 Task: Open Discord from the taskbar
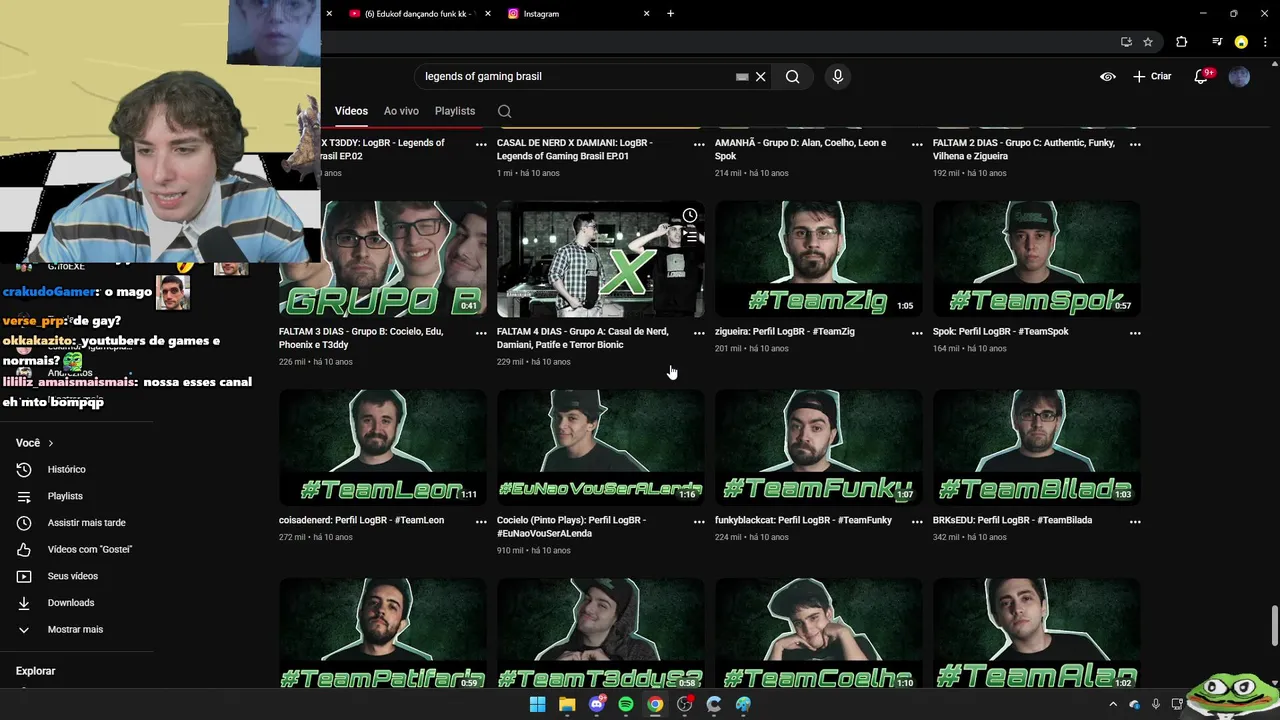pyautogui.click(x=597, y=705)
